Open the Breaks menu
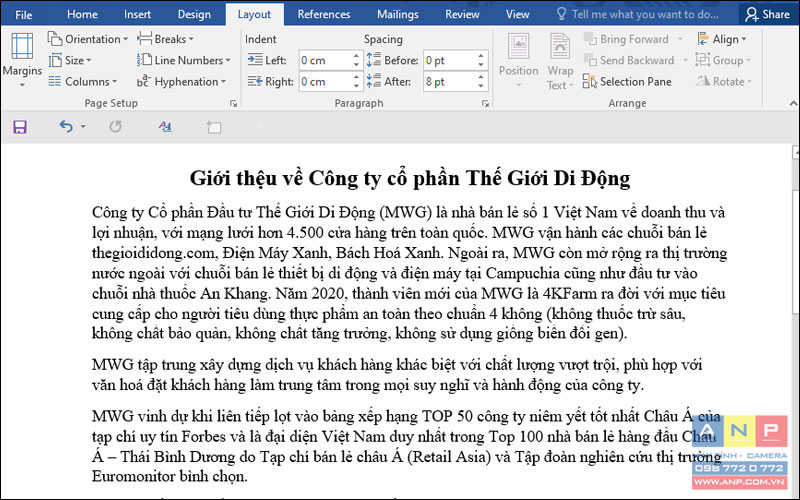 pyautogui.click(x=165, y=39)
